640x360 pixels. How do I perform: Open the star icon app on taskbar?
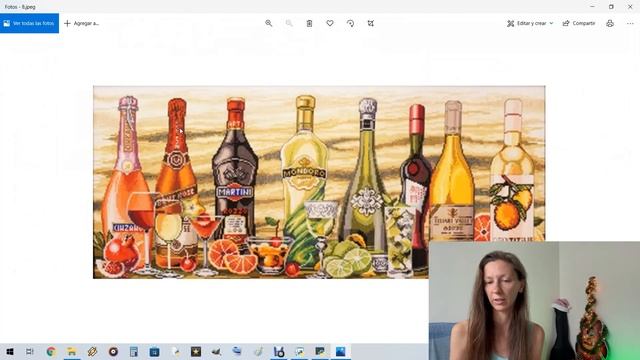coord(196,351)
